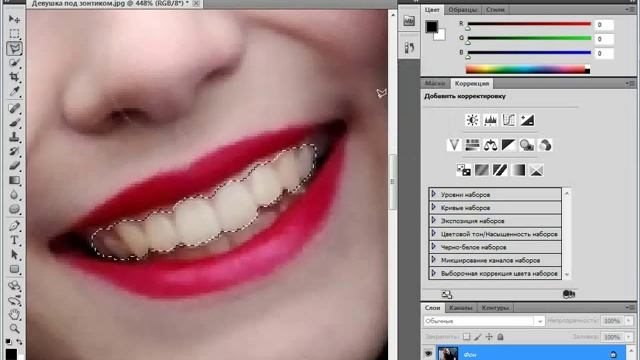
Task: Add a Gradient Map adjustment
Action: click(518, 170)
